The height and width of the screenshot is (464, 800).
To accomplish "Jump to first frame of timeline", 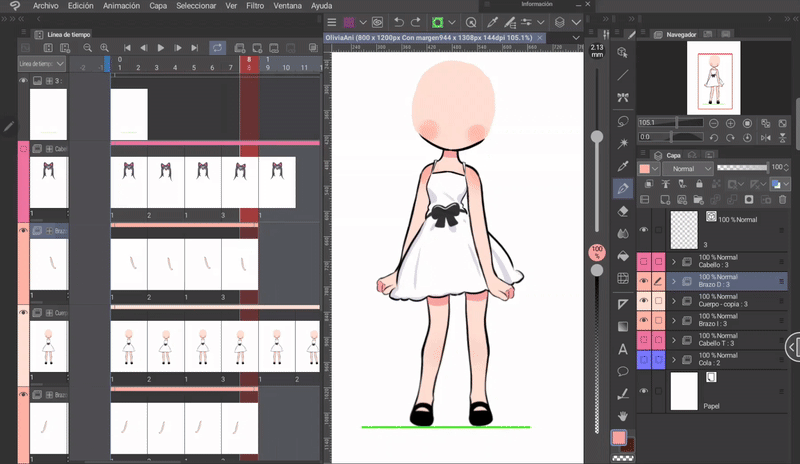I will (127, 47).
